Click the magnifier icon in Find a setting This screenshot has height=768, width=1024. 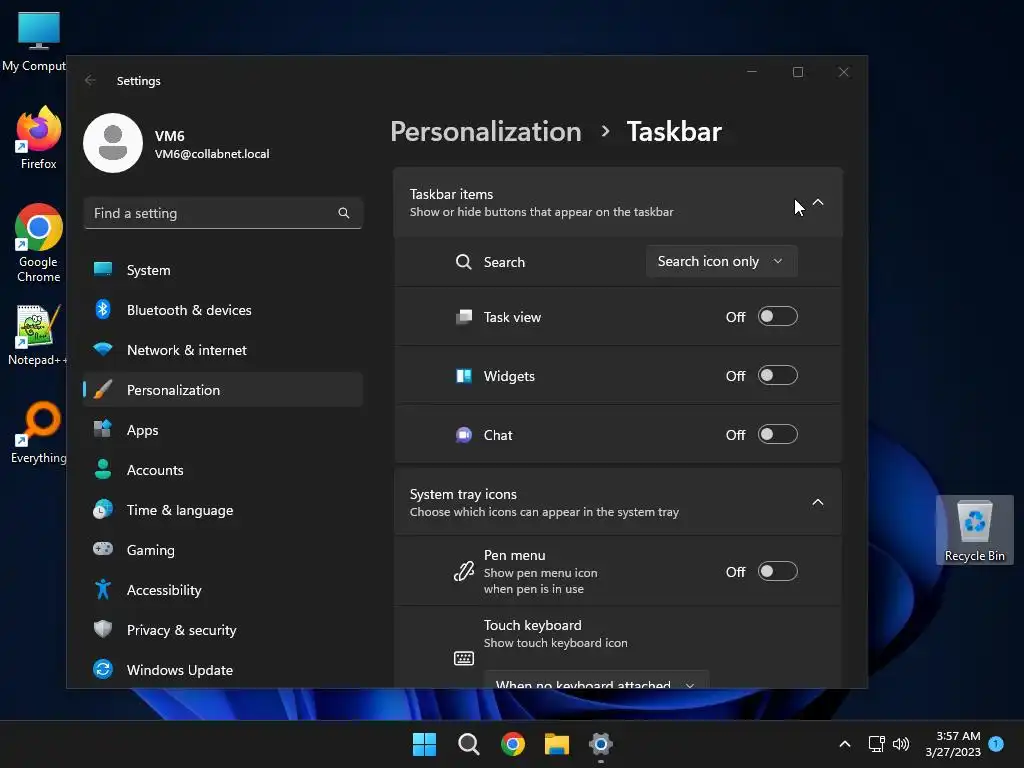[344, 213]
